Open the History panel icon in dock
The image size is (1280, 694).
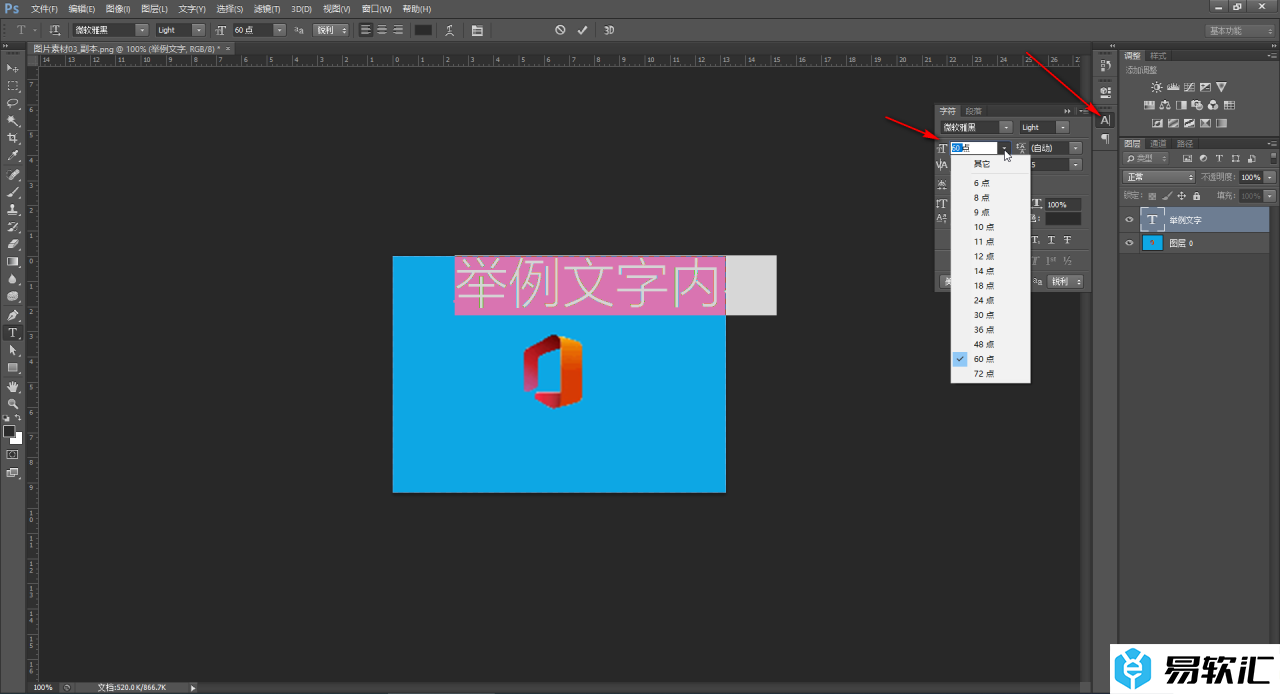pos(1105,65)
